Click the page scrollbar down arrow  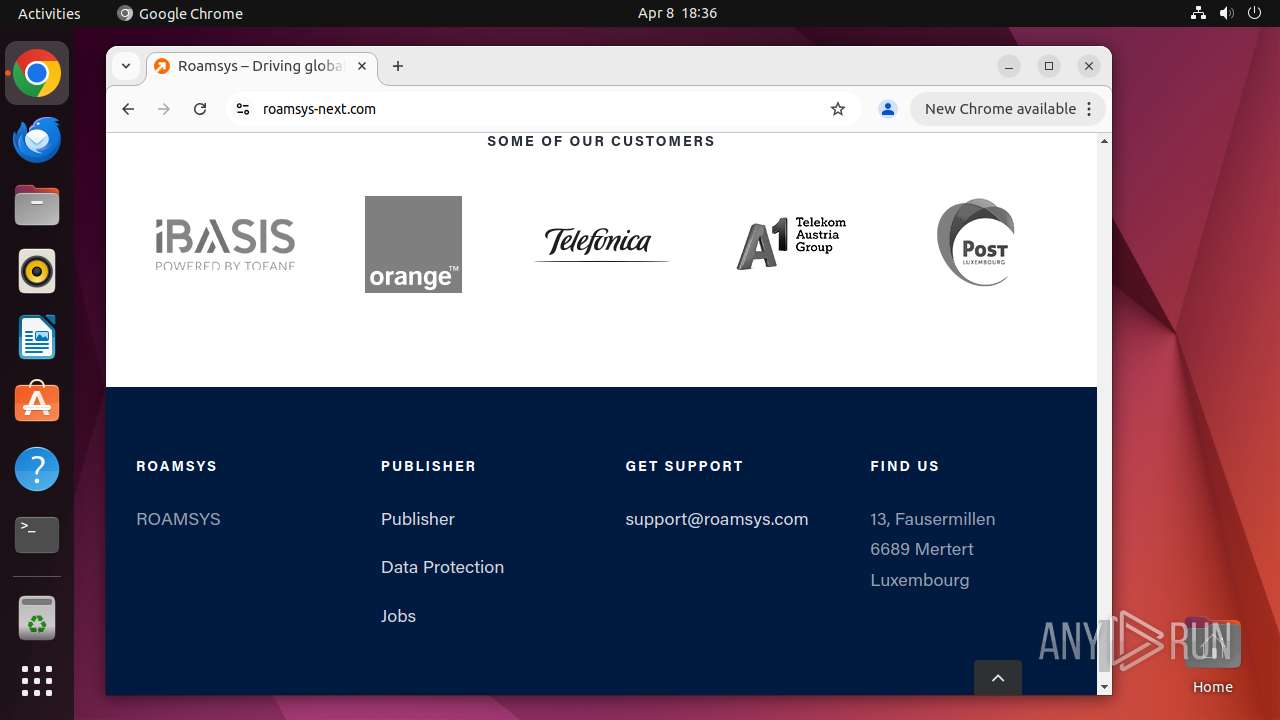(x=1104, y=687)
